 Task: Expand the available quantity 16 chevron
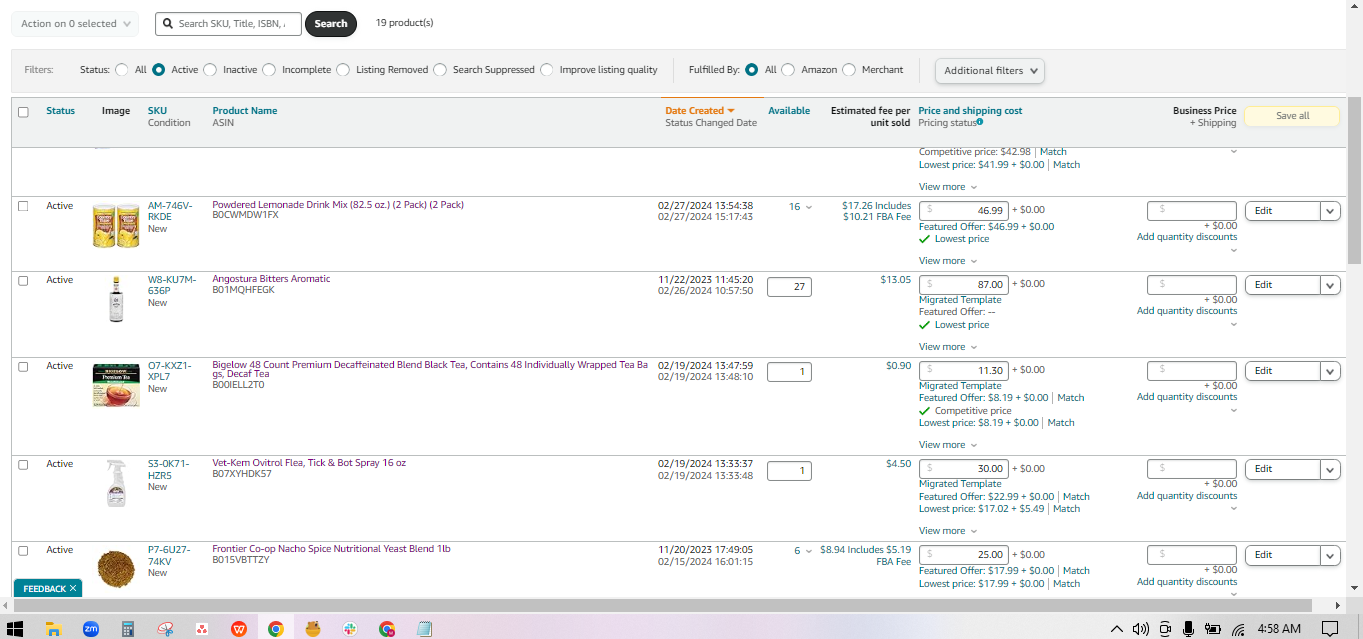pos(808,207)
